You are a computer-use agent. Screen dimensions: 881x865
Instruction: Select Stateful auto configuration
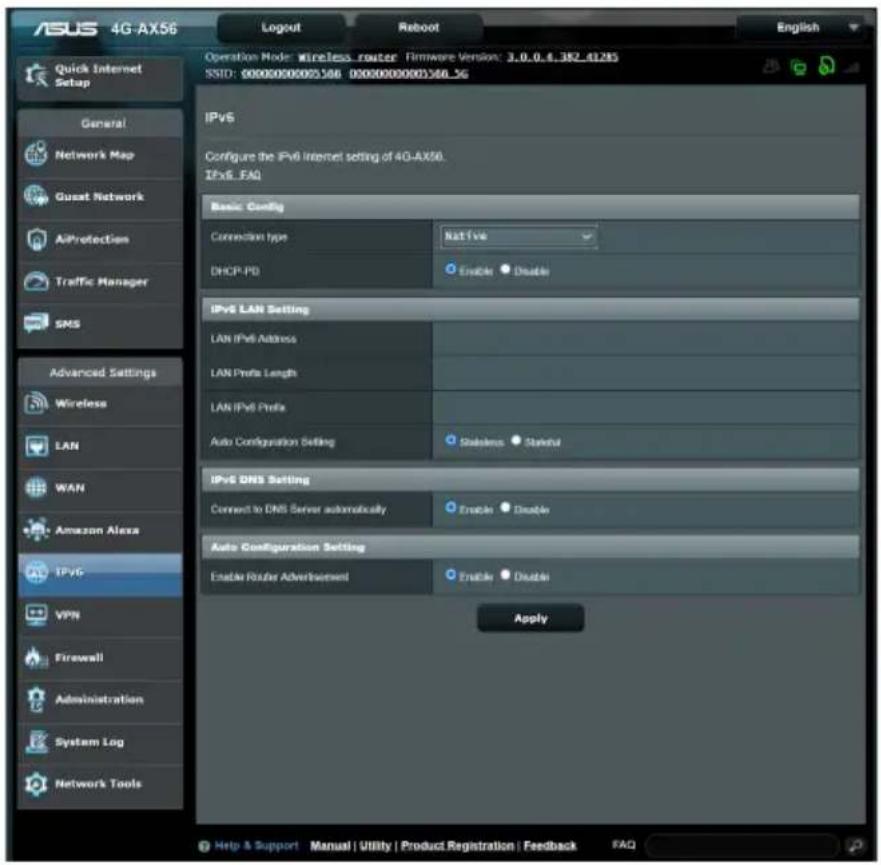tap(516, 440)
